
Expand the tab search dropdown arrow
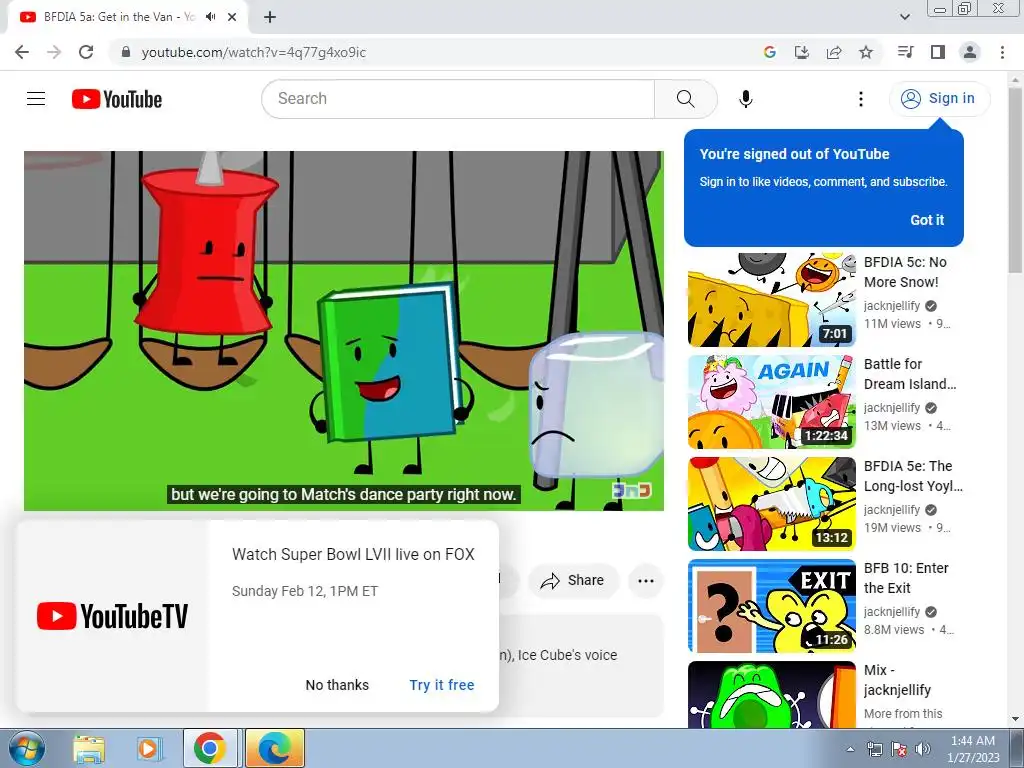(x=904, y=17)
